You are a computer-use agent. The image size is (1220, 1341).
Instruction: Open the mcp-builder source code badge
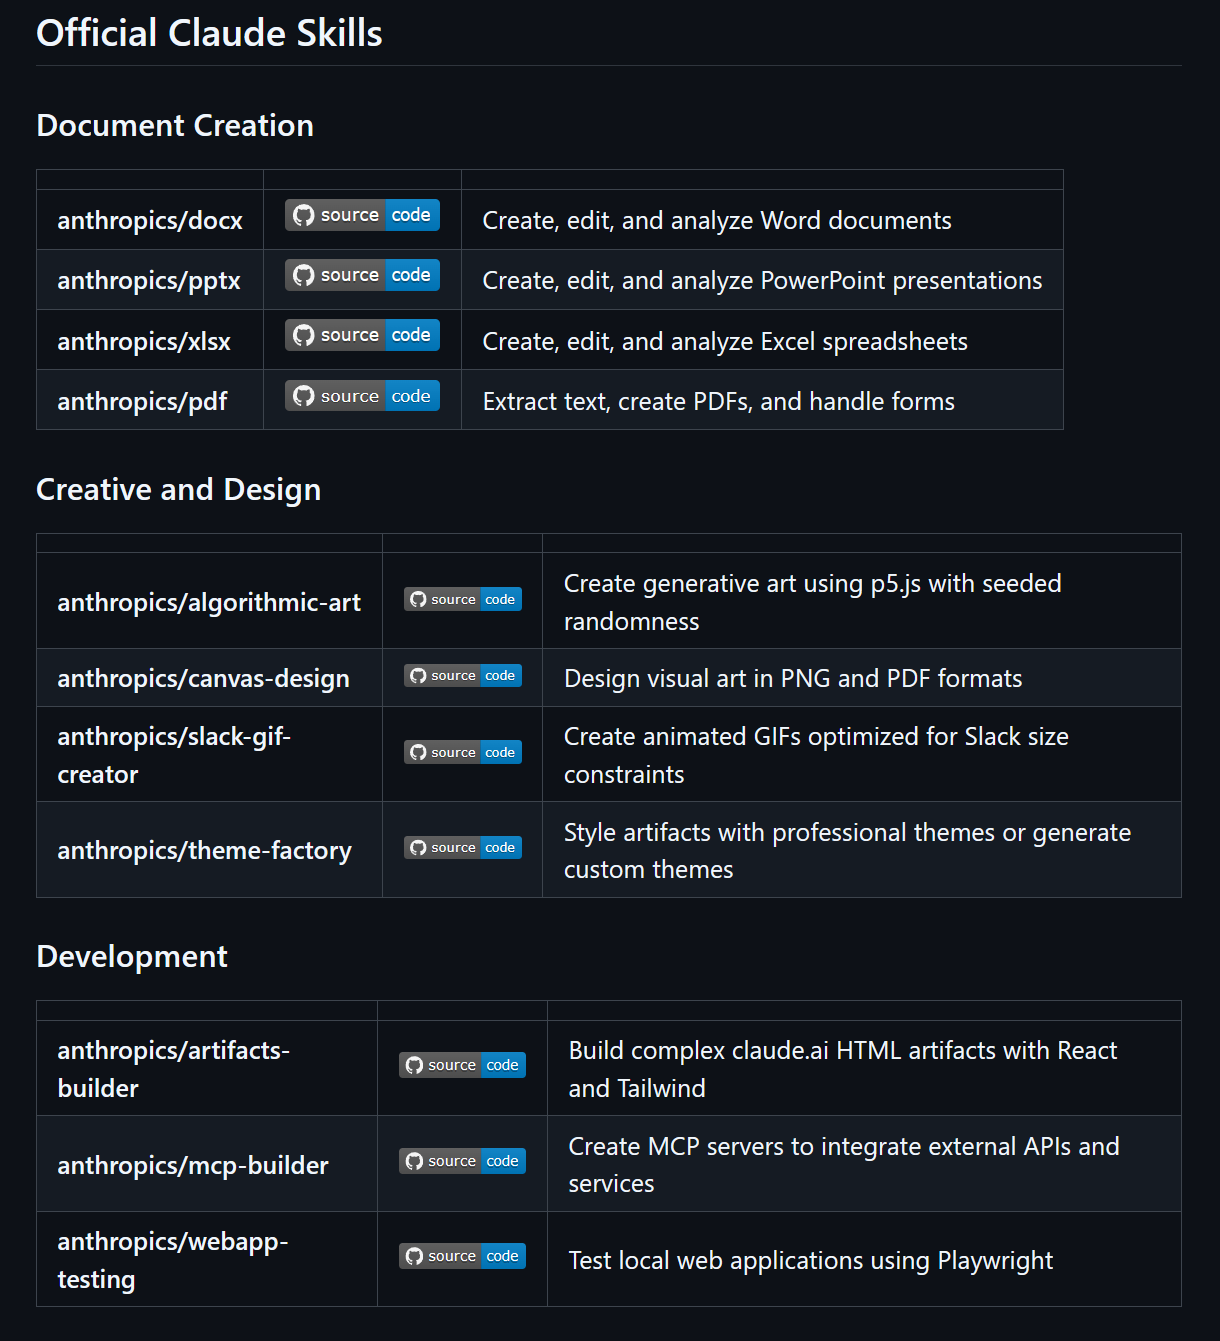[462, 1161]
